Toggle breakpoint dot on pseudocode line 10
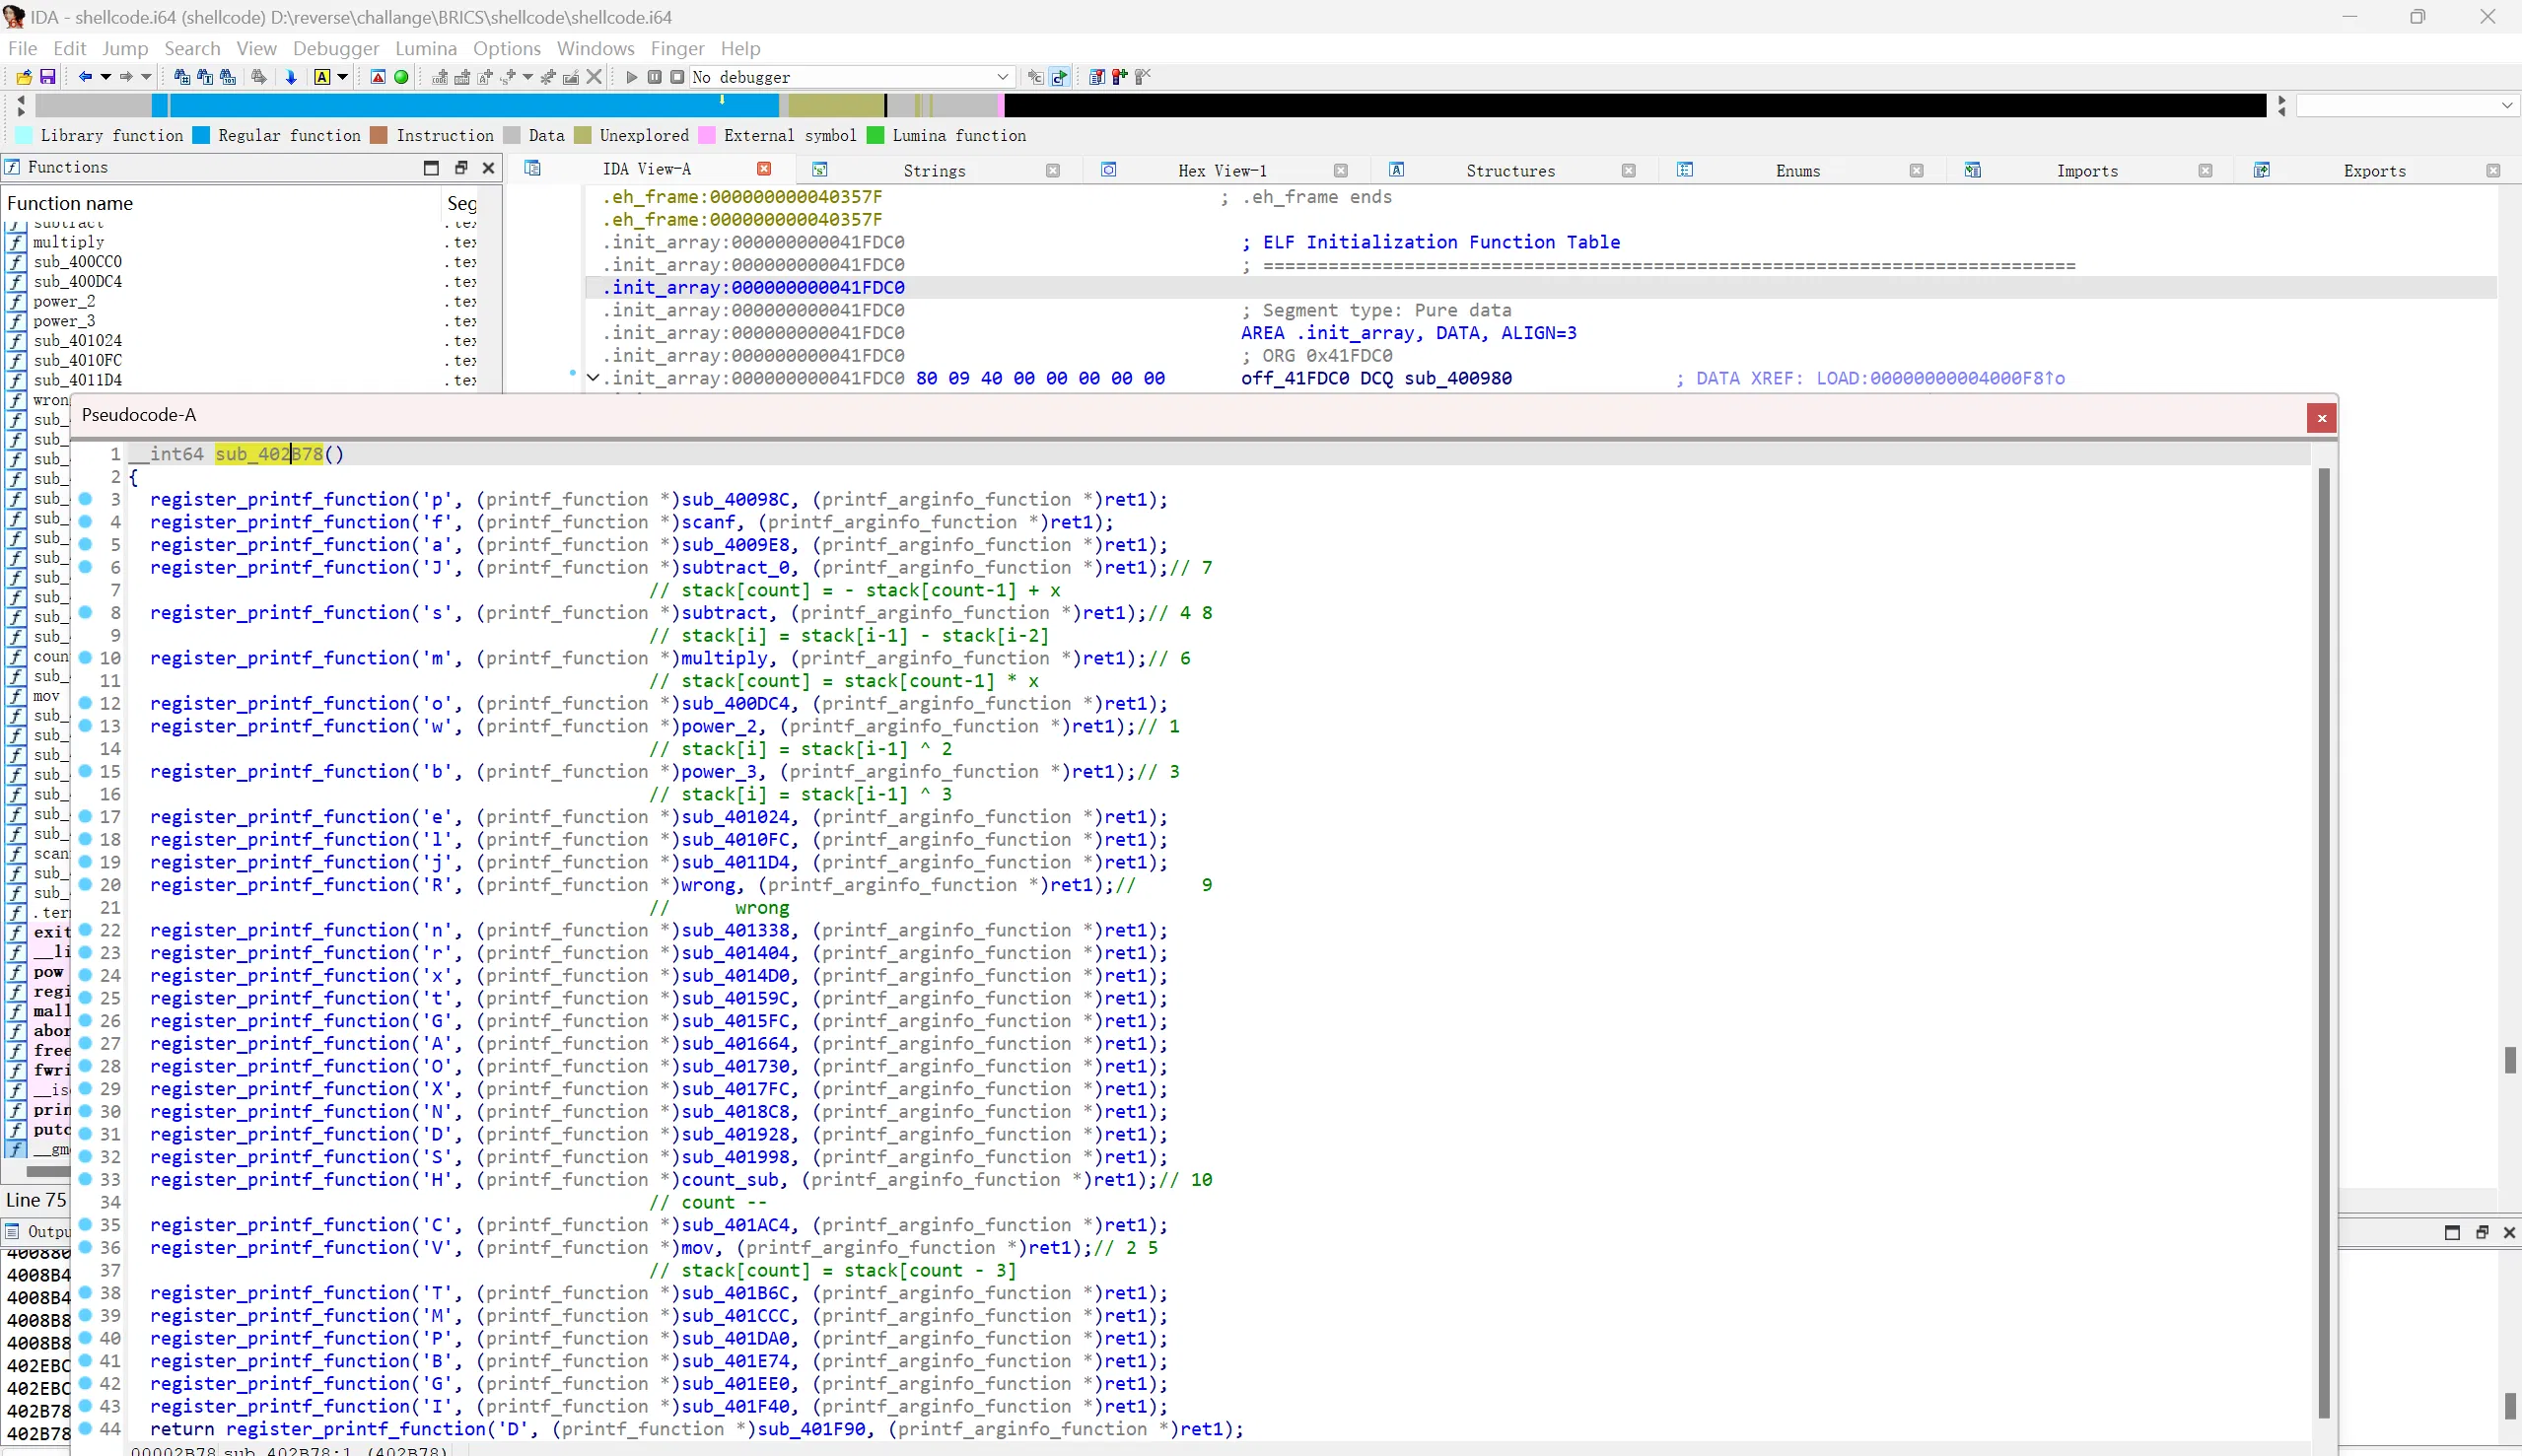The width and height of the screenshot is (2522, 1456). click(86, 658)
